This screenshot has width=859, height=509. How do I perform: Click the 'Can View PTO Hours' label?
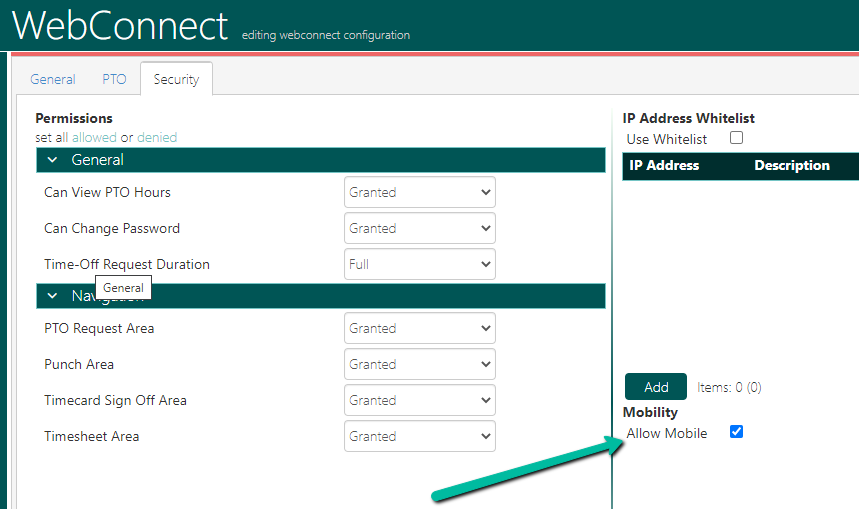107,192
